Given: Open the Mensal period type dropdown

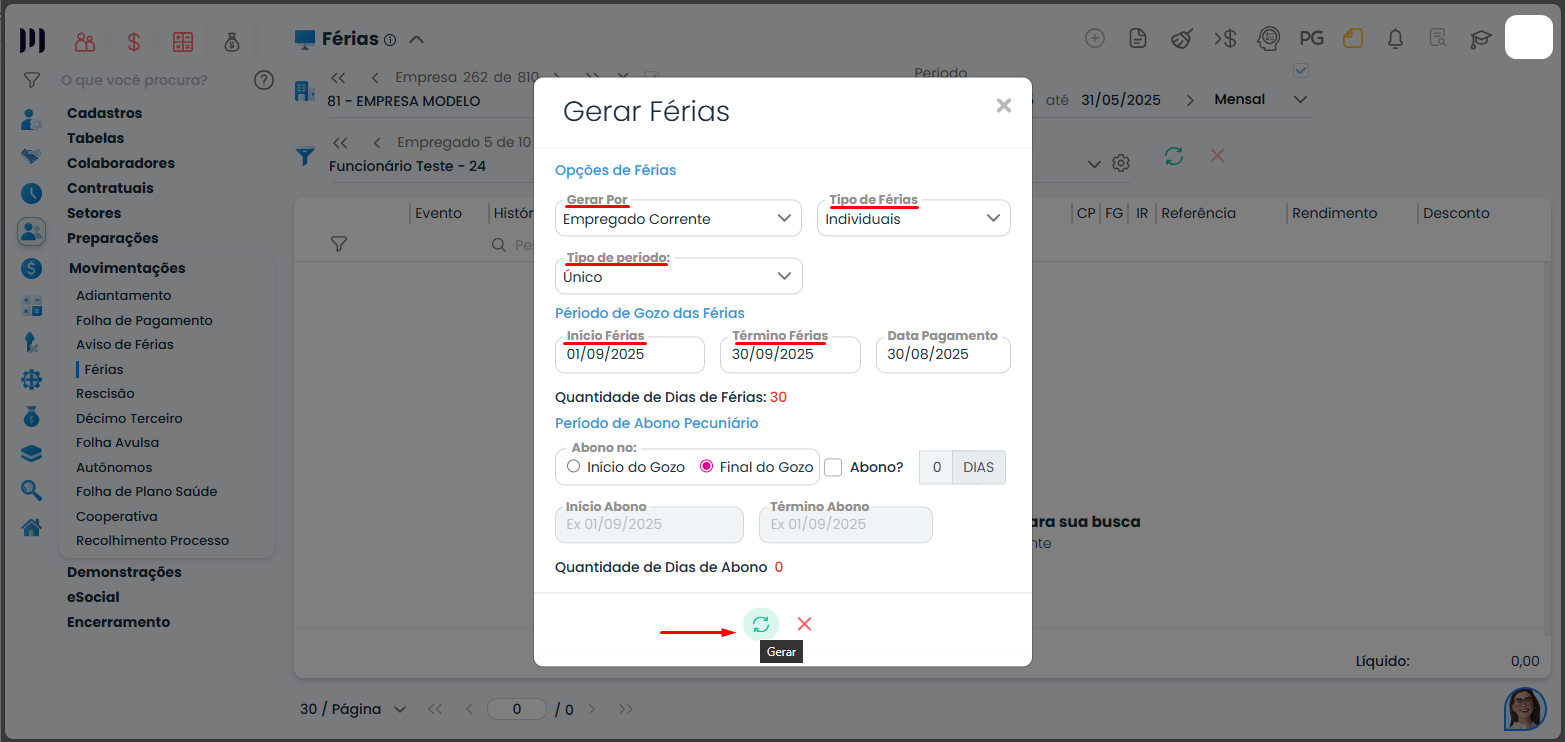Looking at the screenshot, I should [x=1261, y=99].
